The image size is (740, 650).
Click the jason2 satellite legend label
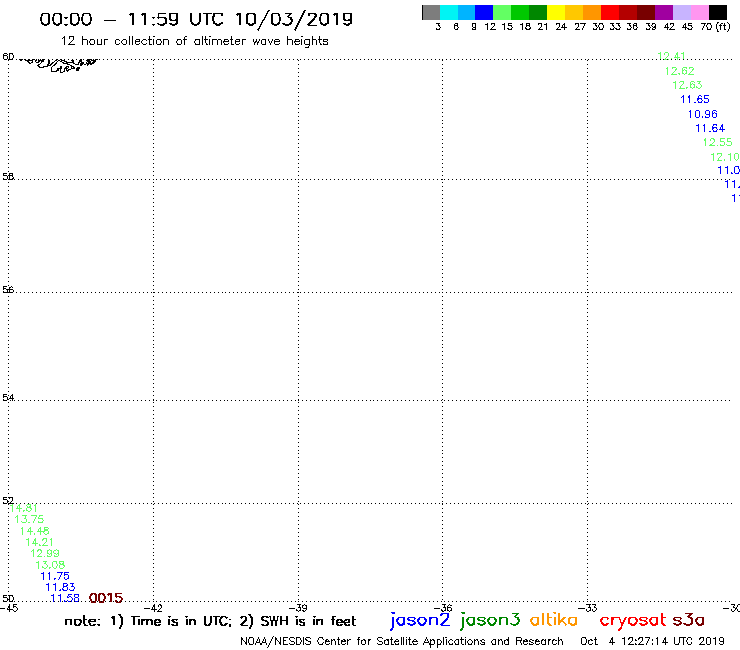coord(420,620)
